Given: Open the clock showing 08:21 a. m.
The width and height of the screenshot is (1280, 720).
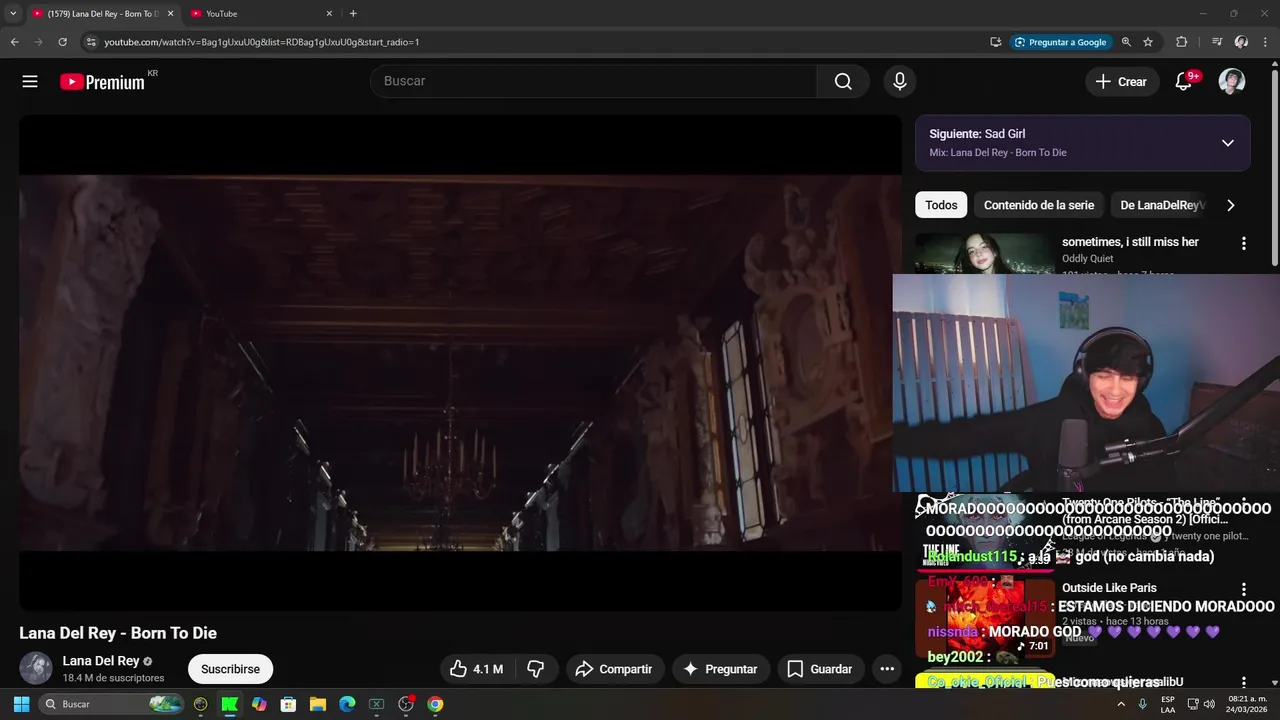Looking at the screenshot, I should [x=1247, y=704].
